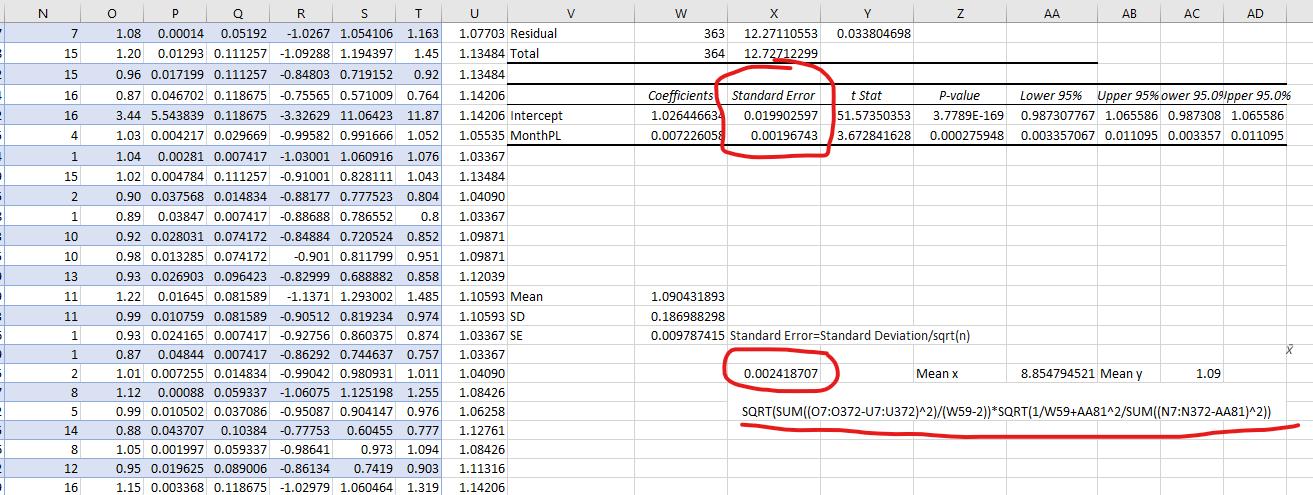The height and width of the screenshot is (495, 1313).
Task: Select the t Stat value 3.672841628
Action: 867,135
